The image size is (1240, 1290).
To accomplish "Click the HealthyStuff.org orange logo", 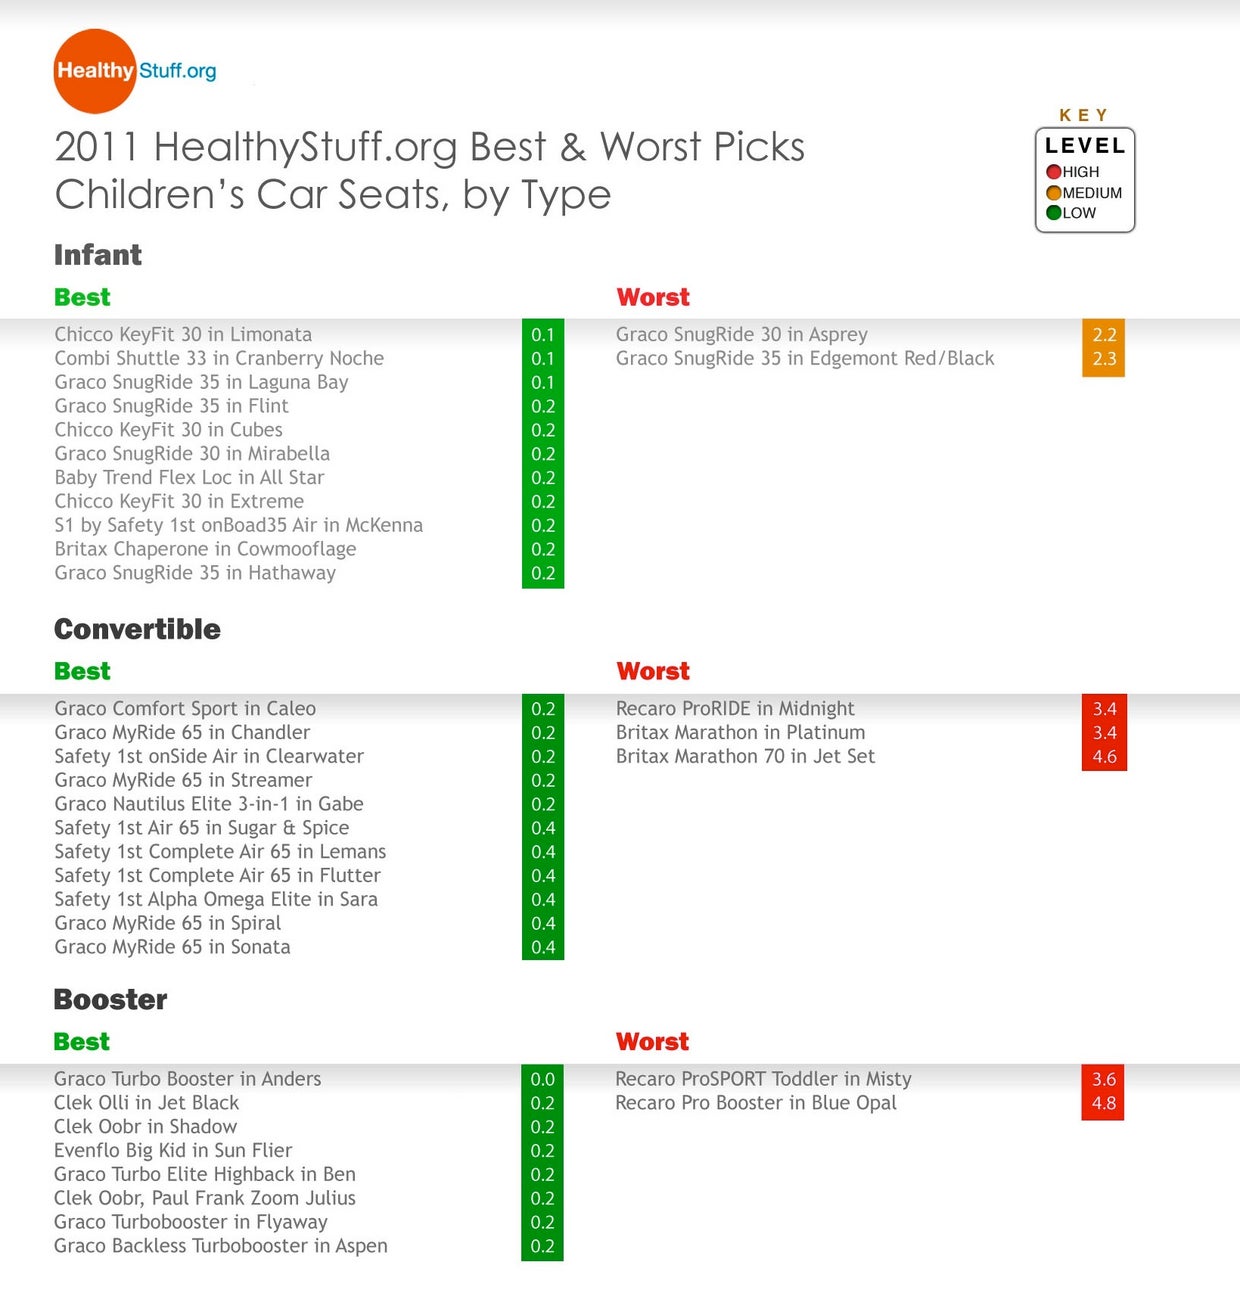I will tap(95, 71).
